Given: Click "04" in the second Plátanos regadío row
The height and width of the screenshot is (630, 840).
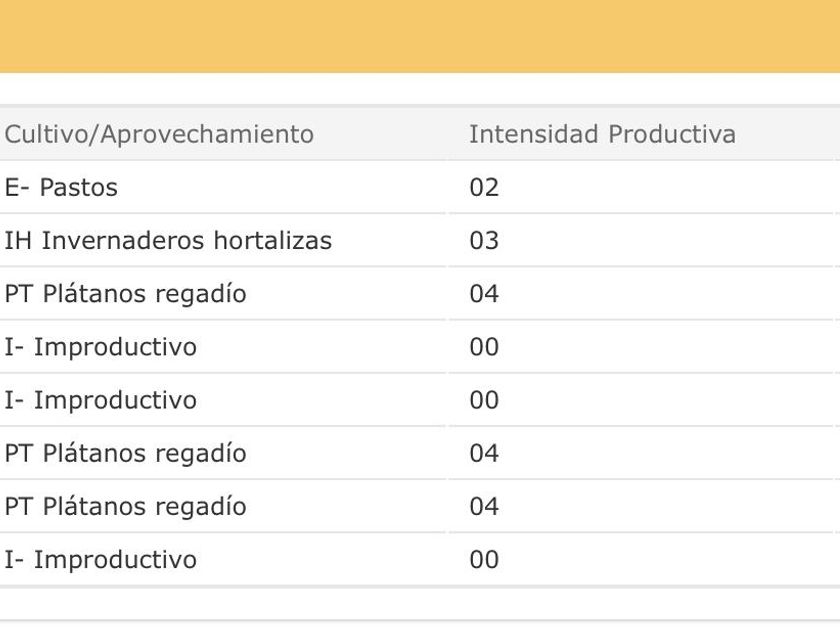Looking at the screenshot, I should pyautogui.click(x=484, y=453).
